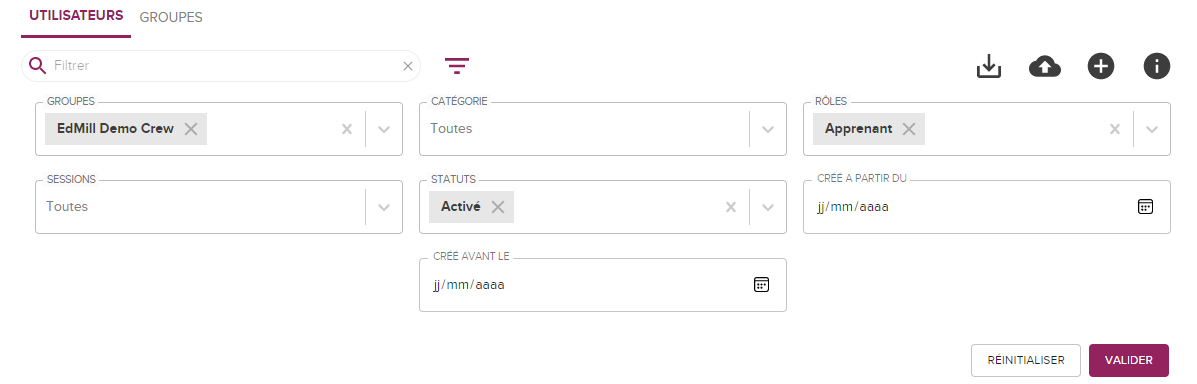This screenshot has height=384, width=1197.
Task: Click the Valider button
Action: tap(1128, 360)
